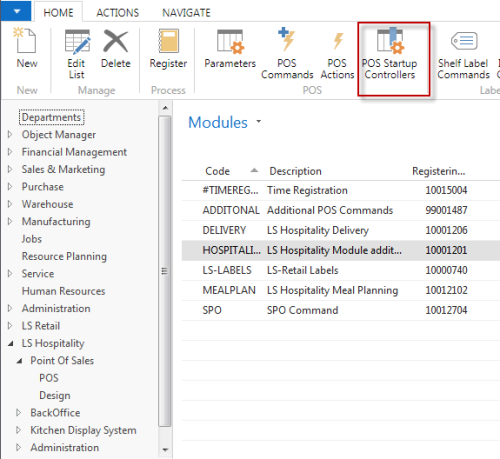500x459 pixels.
Task: Expand the Manufacturing node
Action: click(x=10, y=221)
